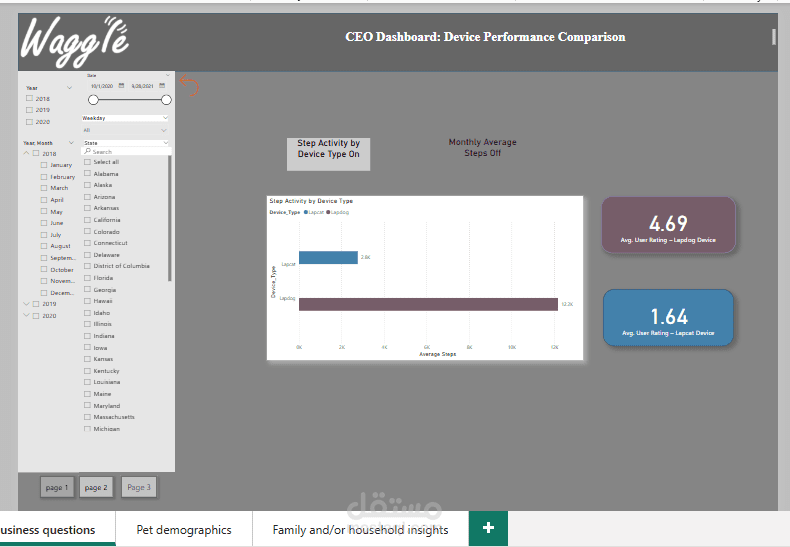
Task: Click the Average Steps axis label
Action: point(437,354)
